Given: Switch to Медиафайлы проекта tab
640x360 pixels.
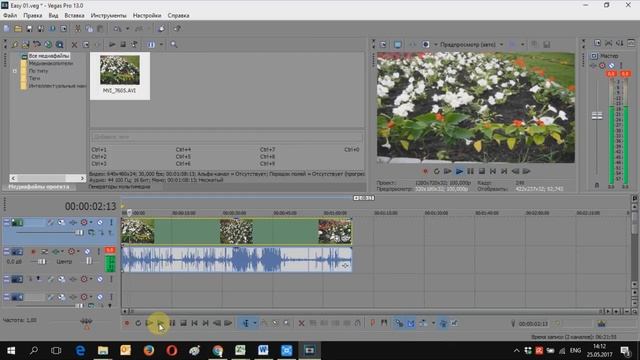Looking at the screenshot, I should point(39,187).
